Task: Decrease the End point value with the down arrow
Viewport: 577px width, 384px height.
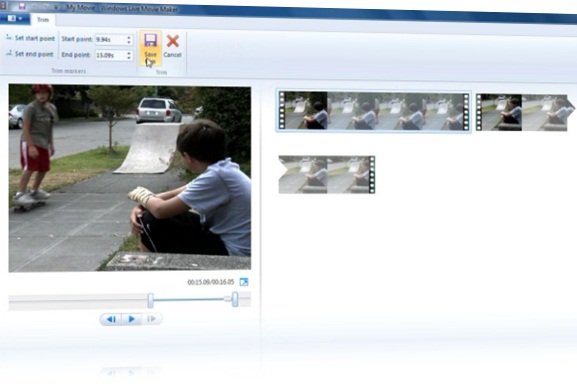Action: click(129, 58)
